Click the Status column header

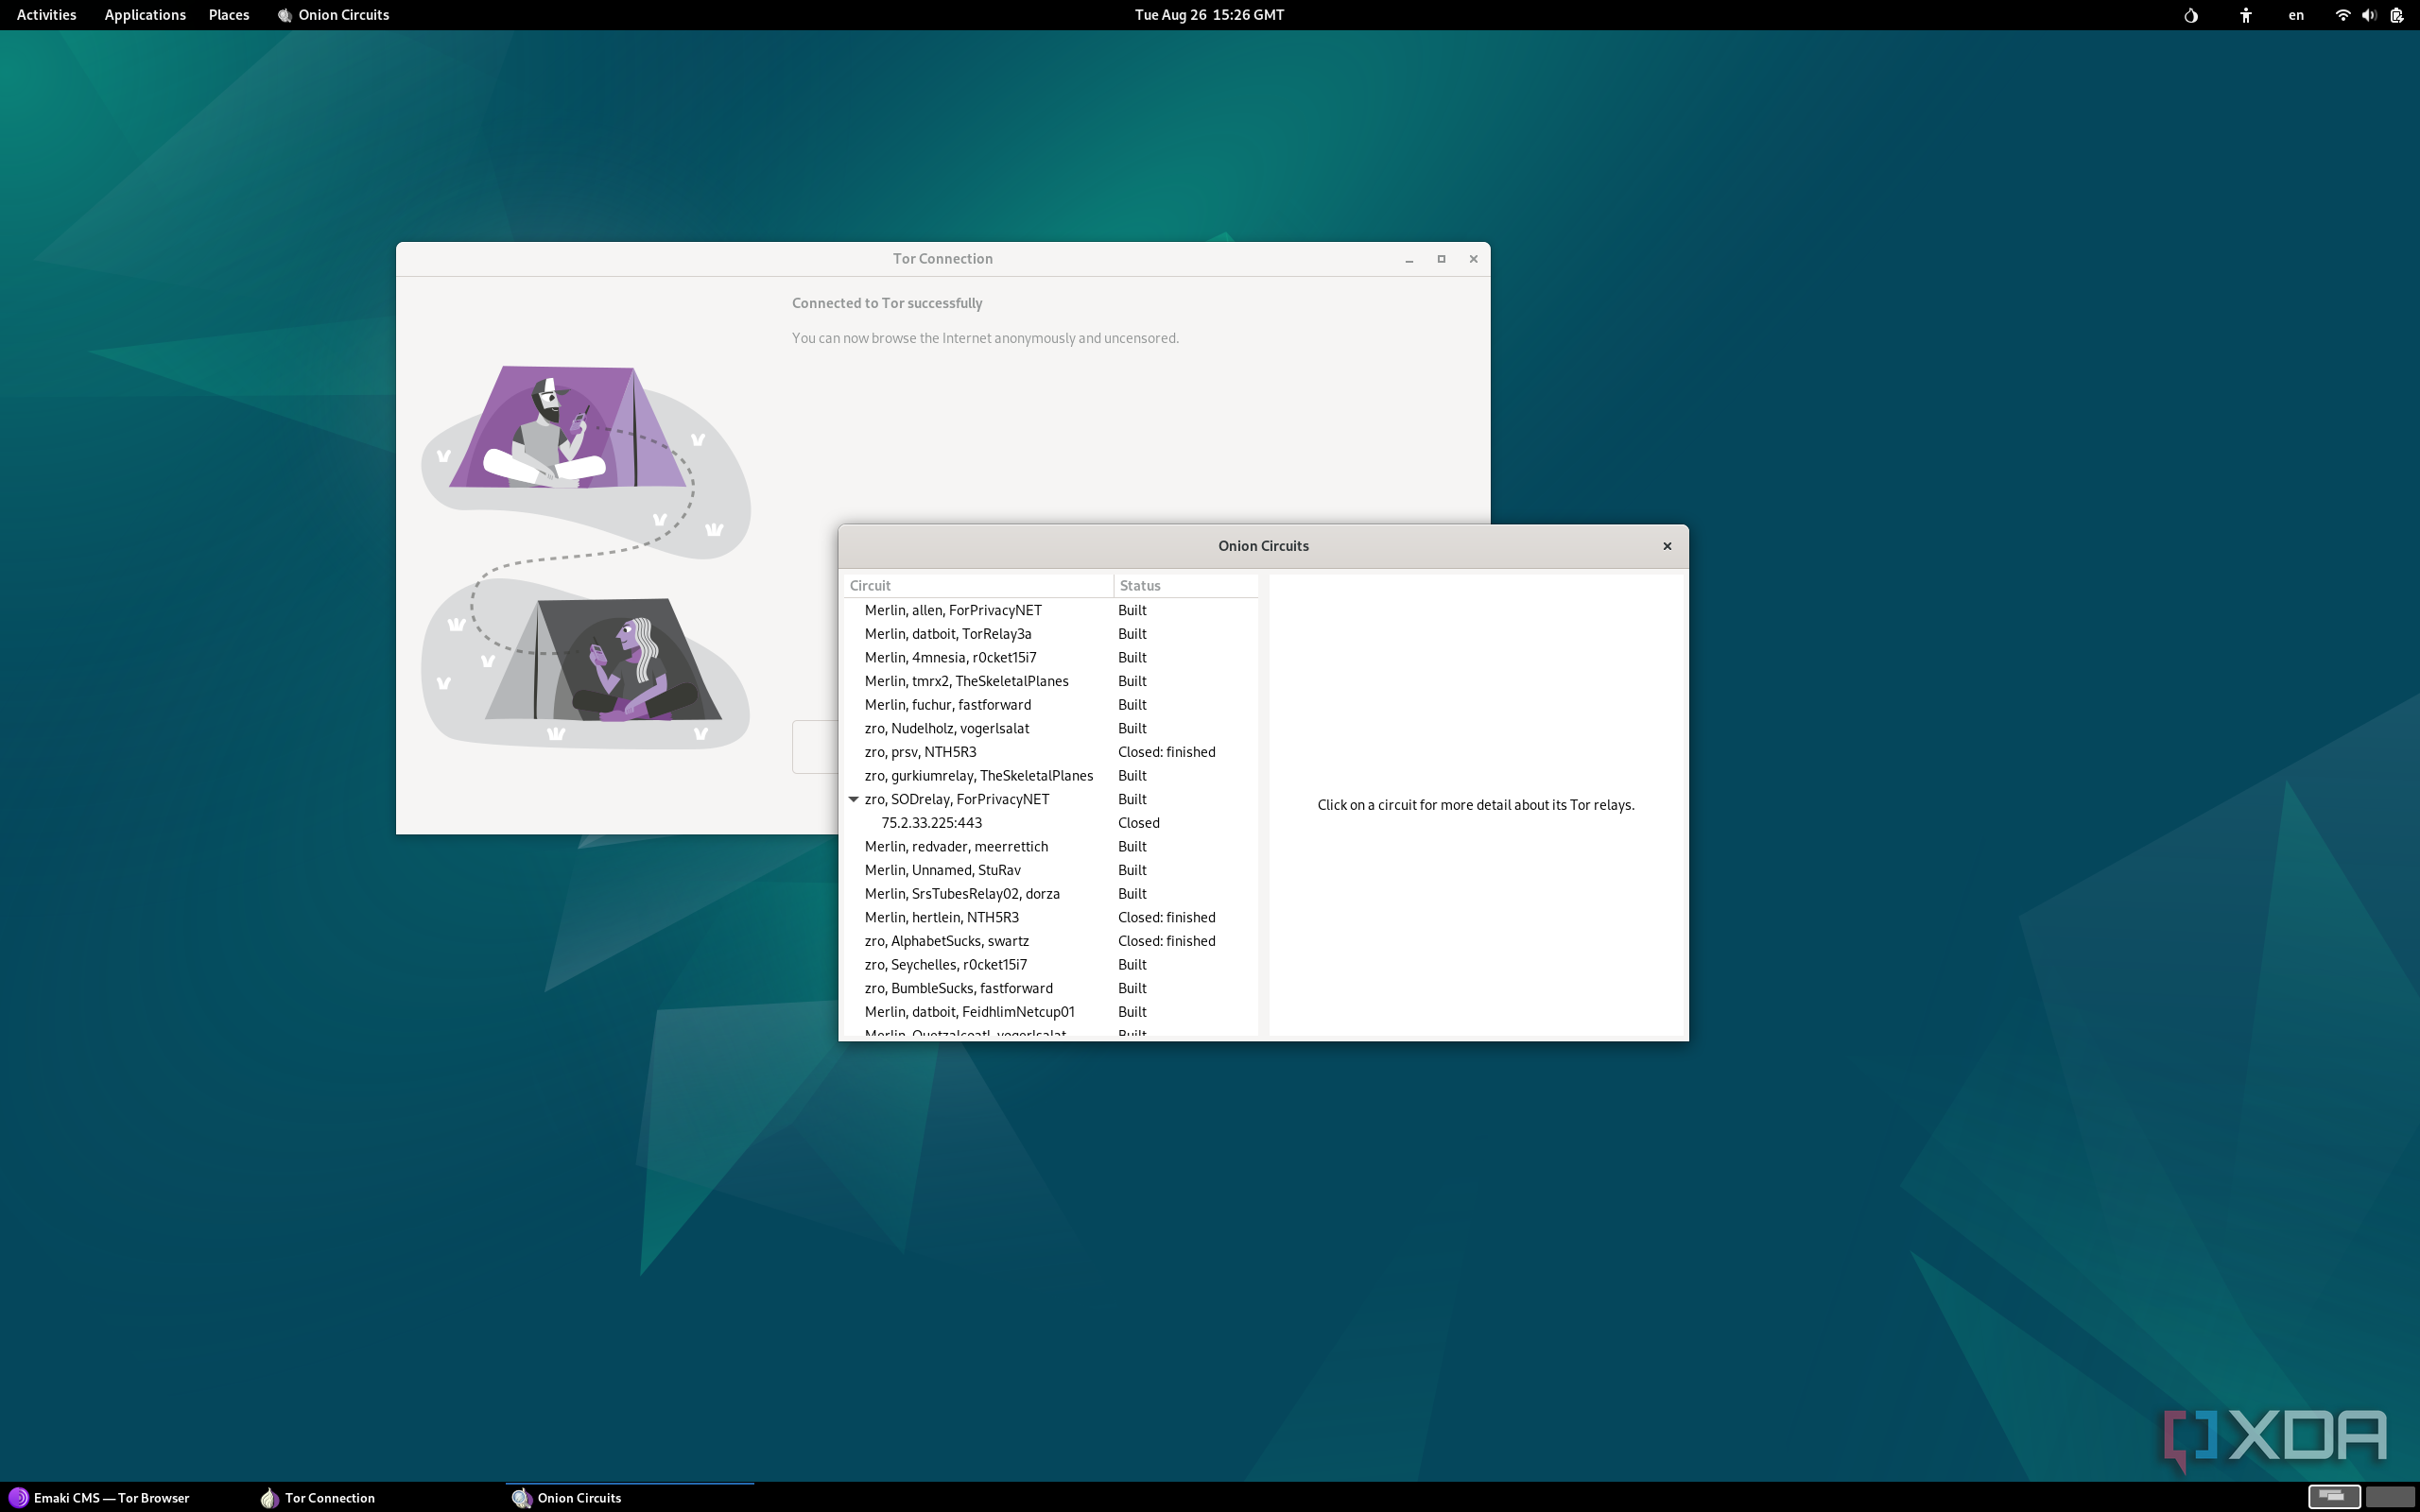[1186, 586]
